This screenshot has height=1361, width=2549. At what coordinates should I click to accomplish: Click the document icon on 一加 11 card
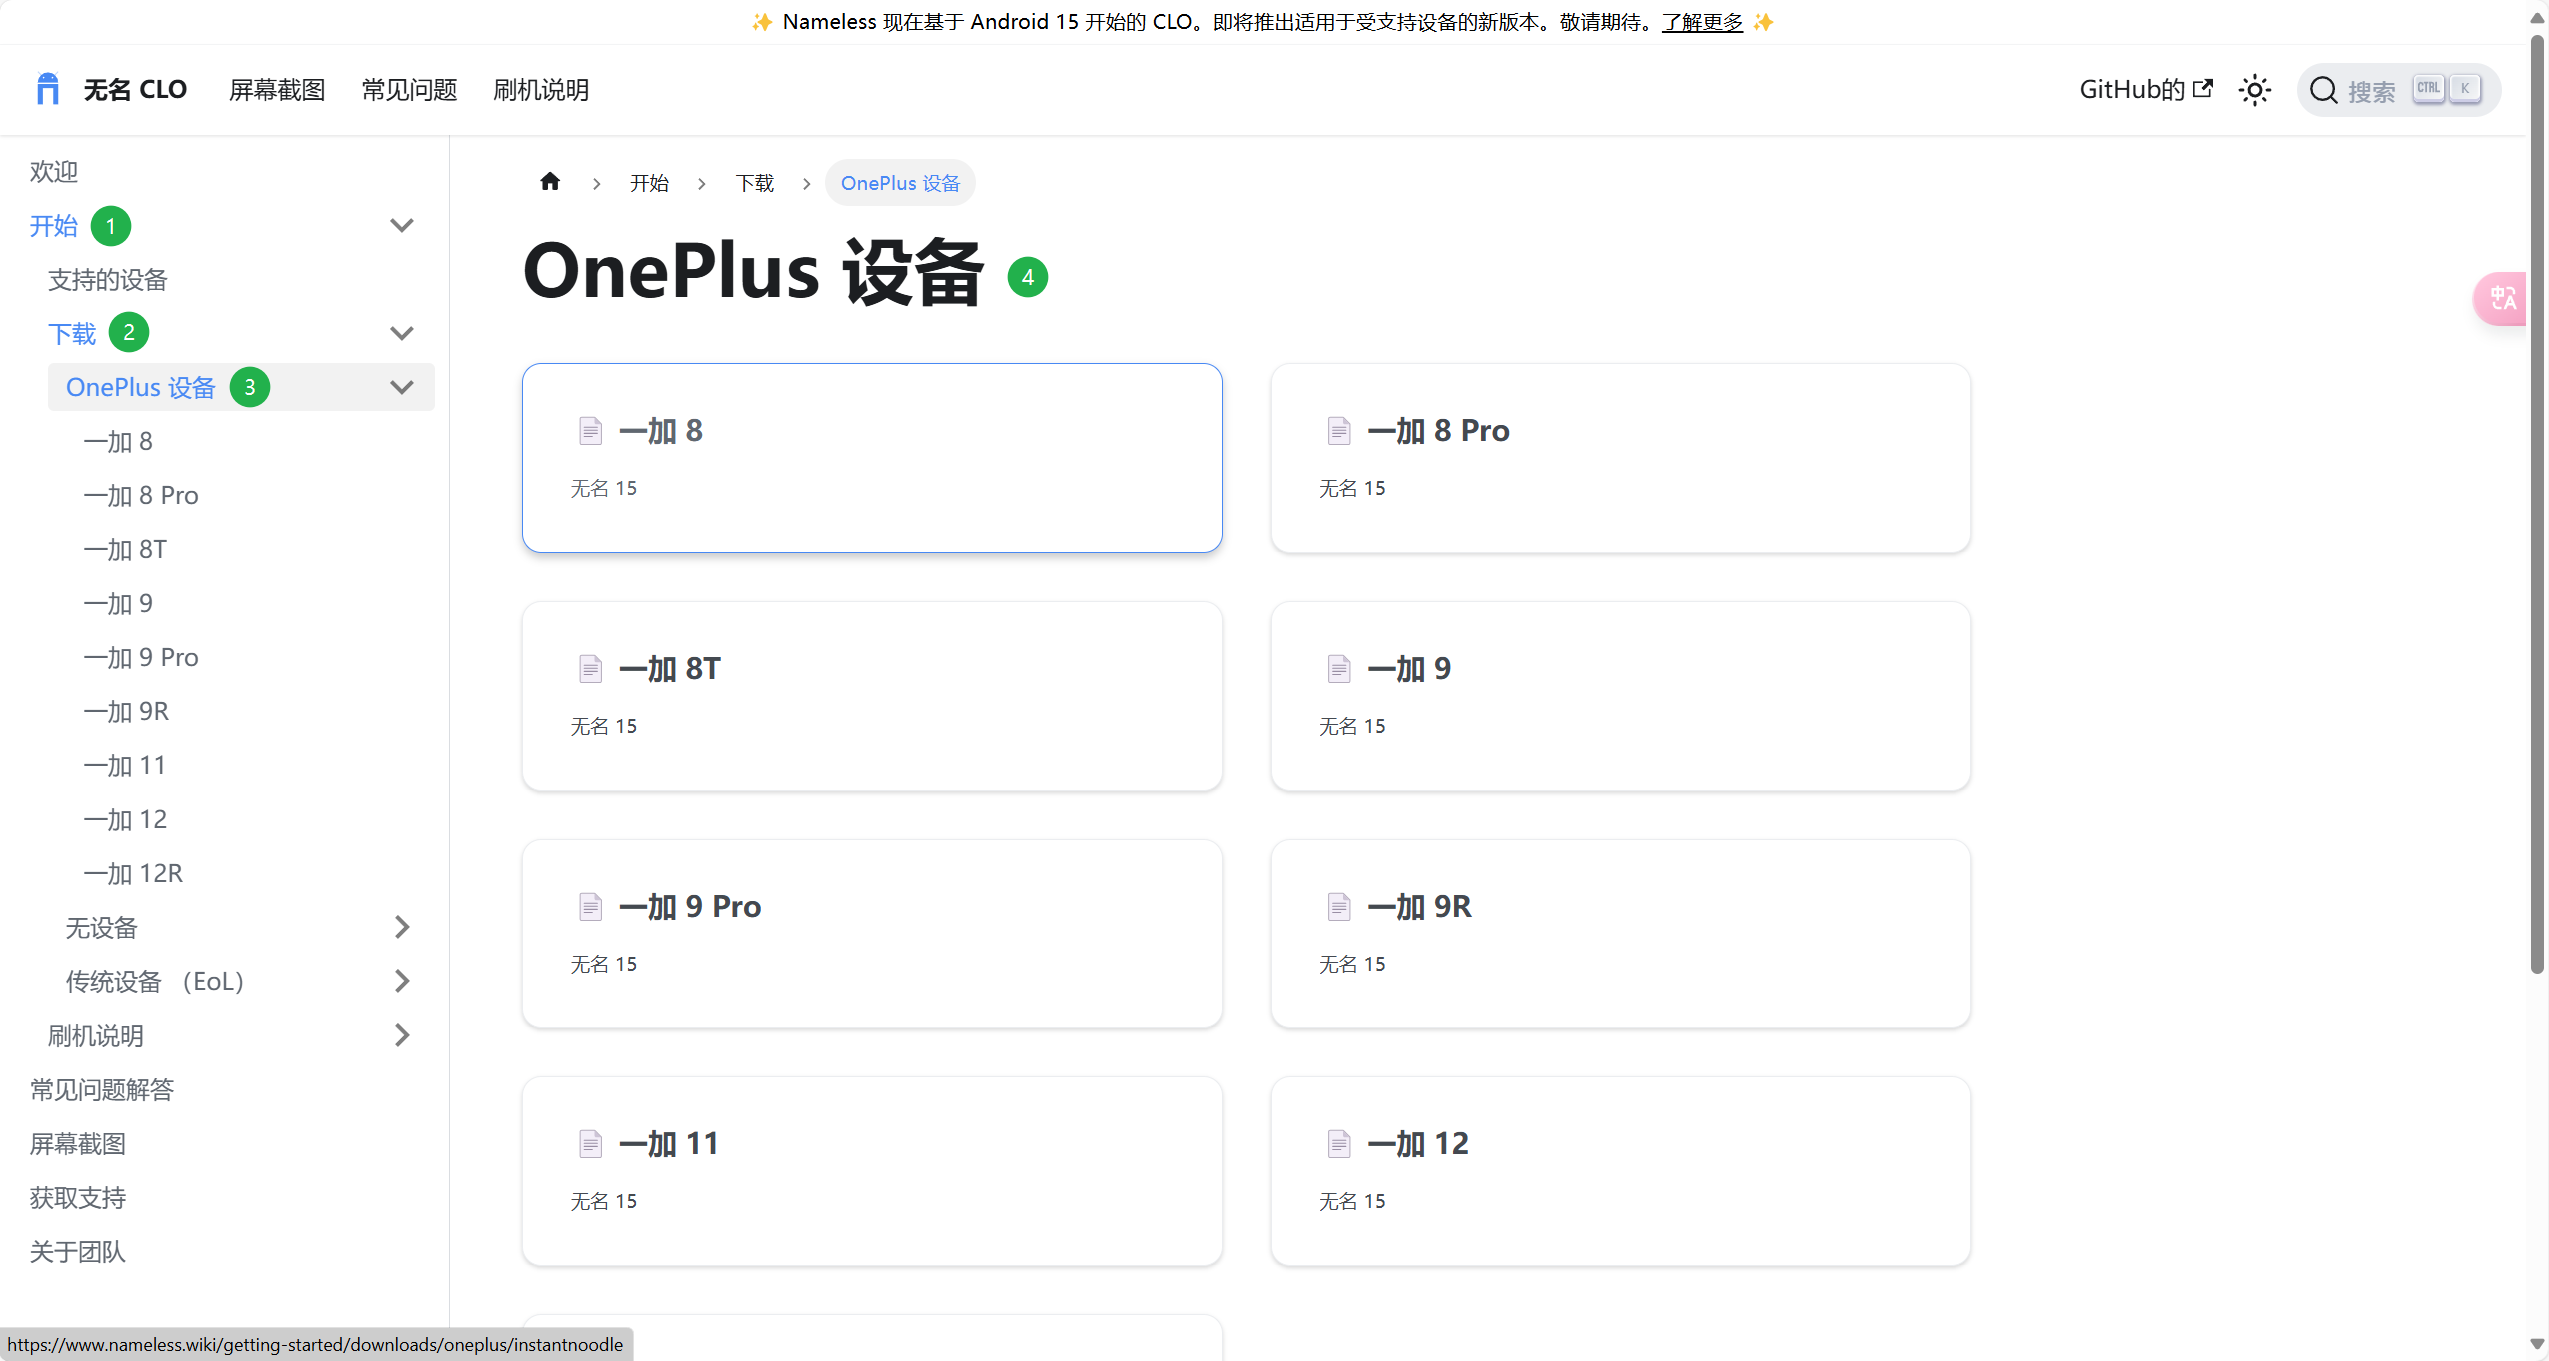click(x=590, y=1144)
